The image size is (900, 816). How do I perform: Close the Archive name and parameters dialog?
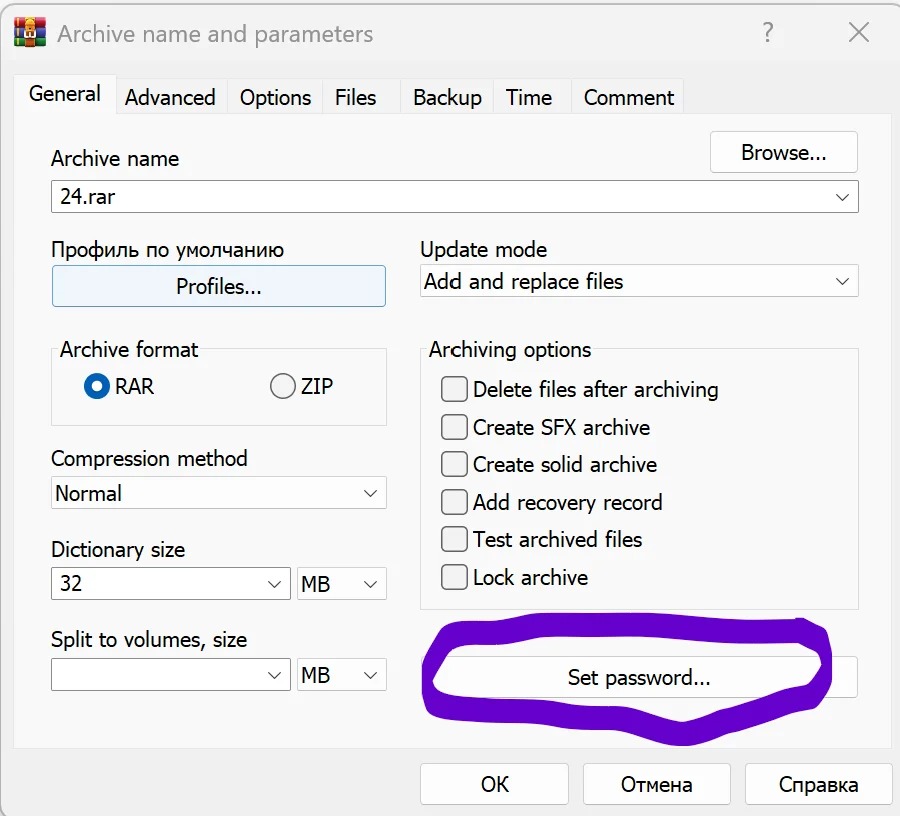[x=859, y=33]
